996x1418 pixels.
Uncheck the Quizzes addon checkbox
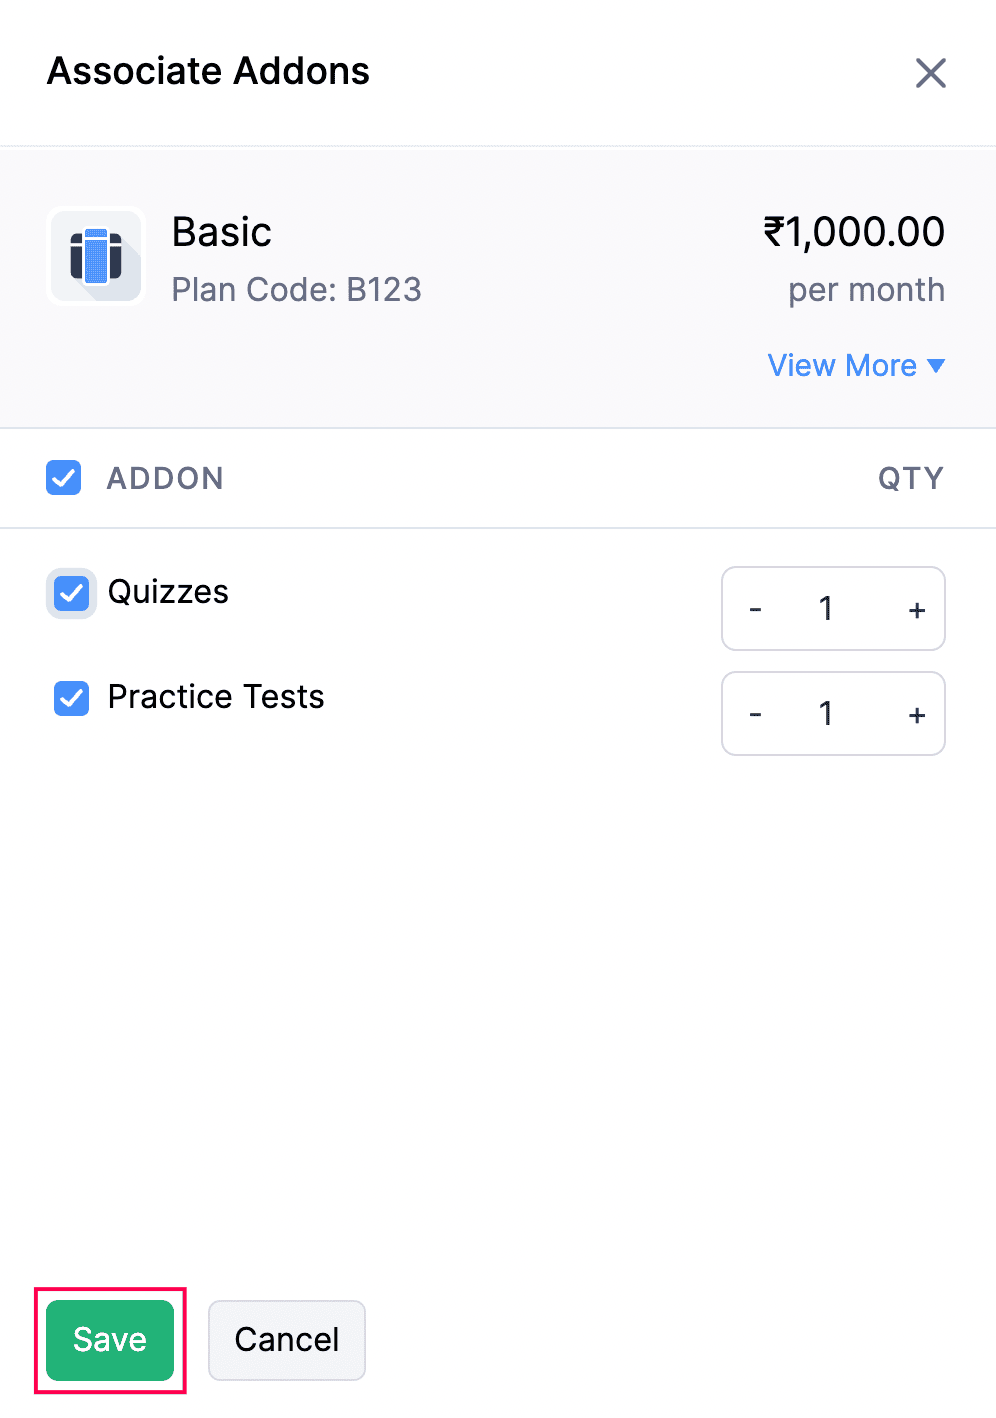(x=71, y=593)
